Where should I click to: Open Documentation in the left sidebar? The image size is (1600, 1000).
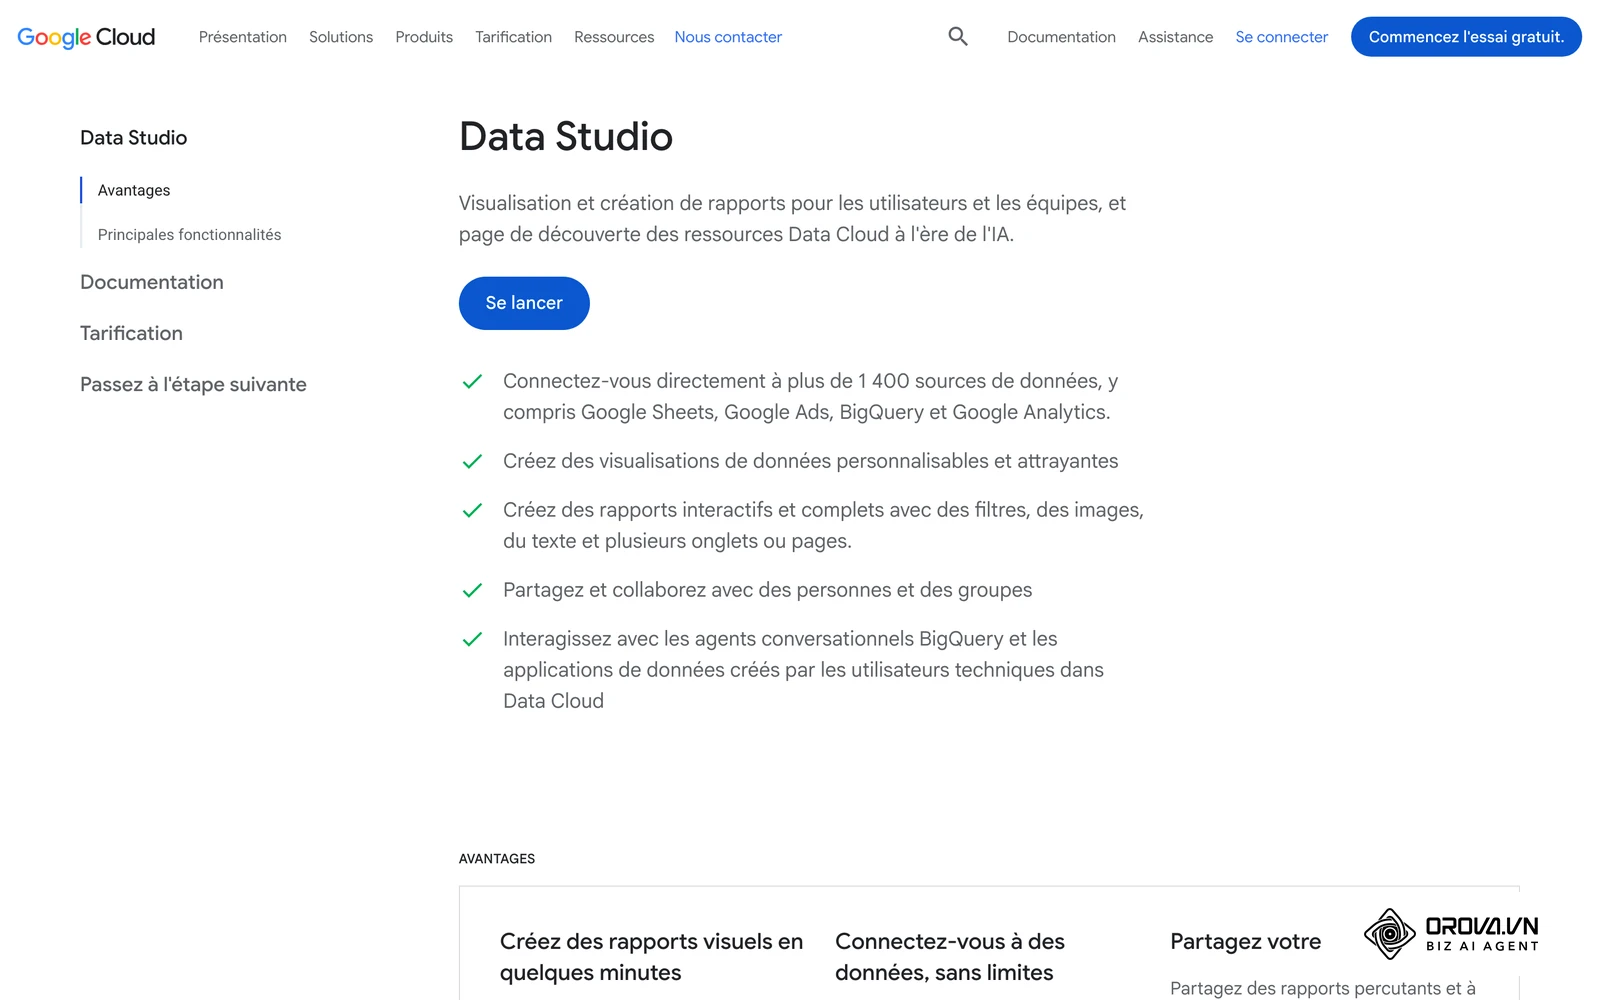152,282
